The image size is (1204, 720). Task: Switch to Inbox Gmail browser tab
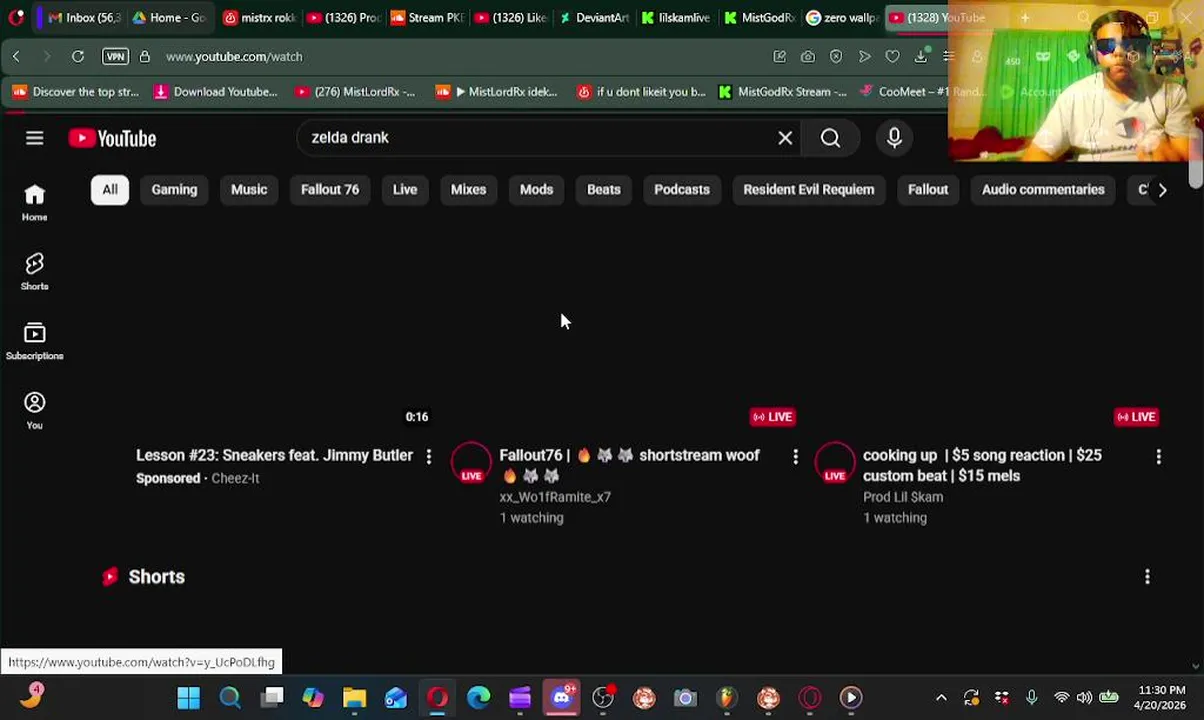[x=82, y=18]
